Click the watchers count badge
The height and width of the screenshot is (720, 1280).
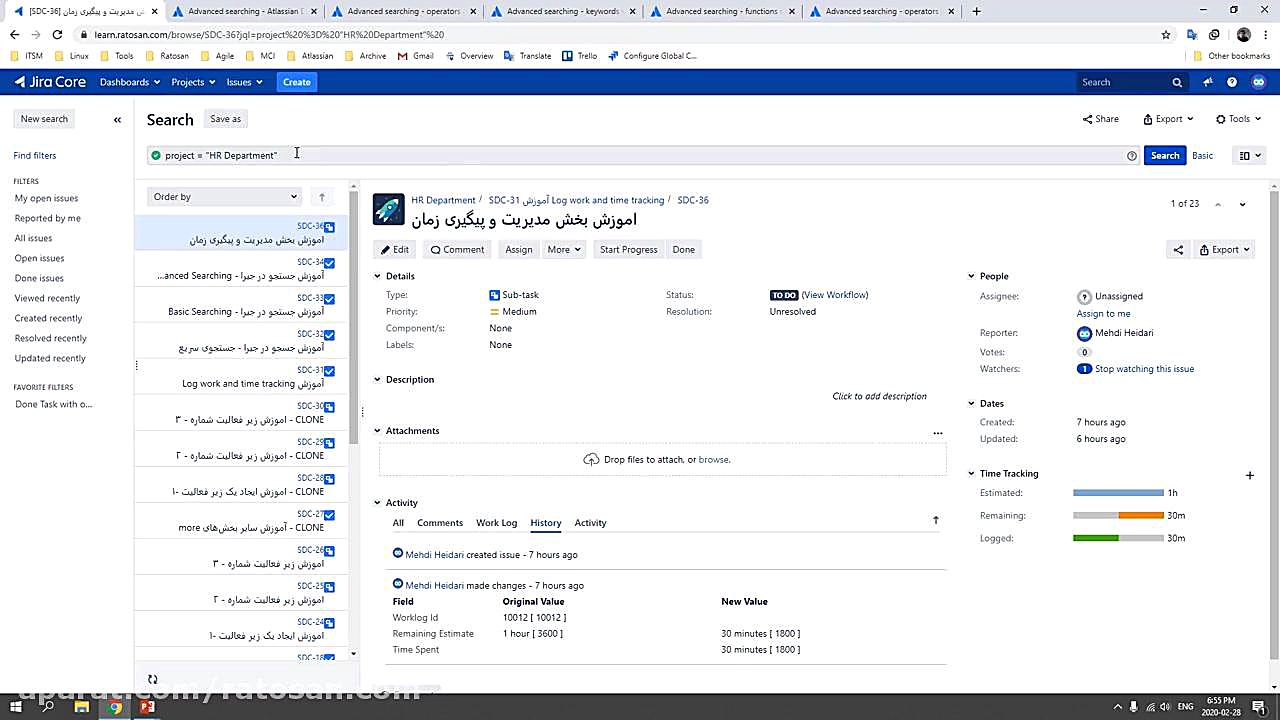tap(1084, 369)
